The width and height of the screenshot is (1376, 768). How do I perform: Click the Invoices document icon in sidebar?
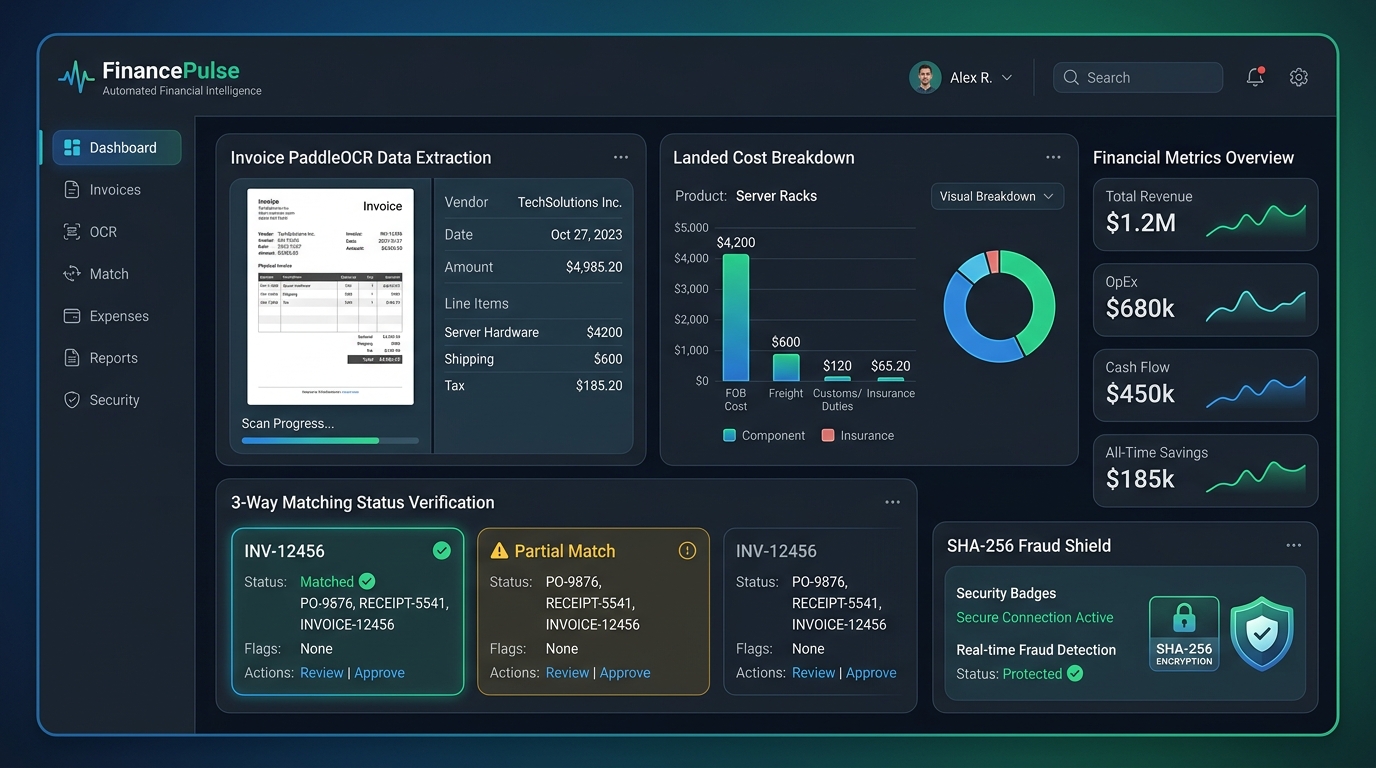(x=72, y=190)
